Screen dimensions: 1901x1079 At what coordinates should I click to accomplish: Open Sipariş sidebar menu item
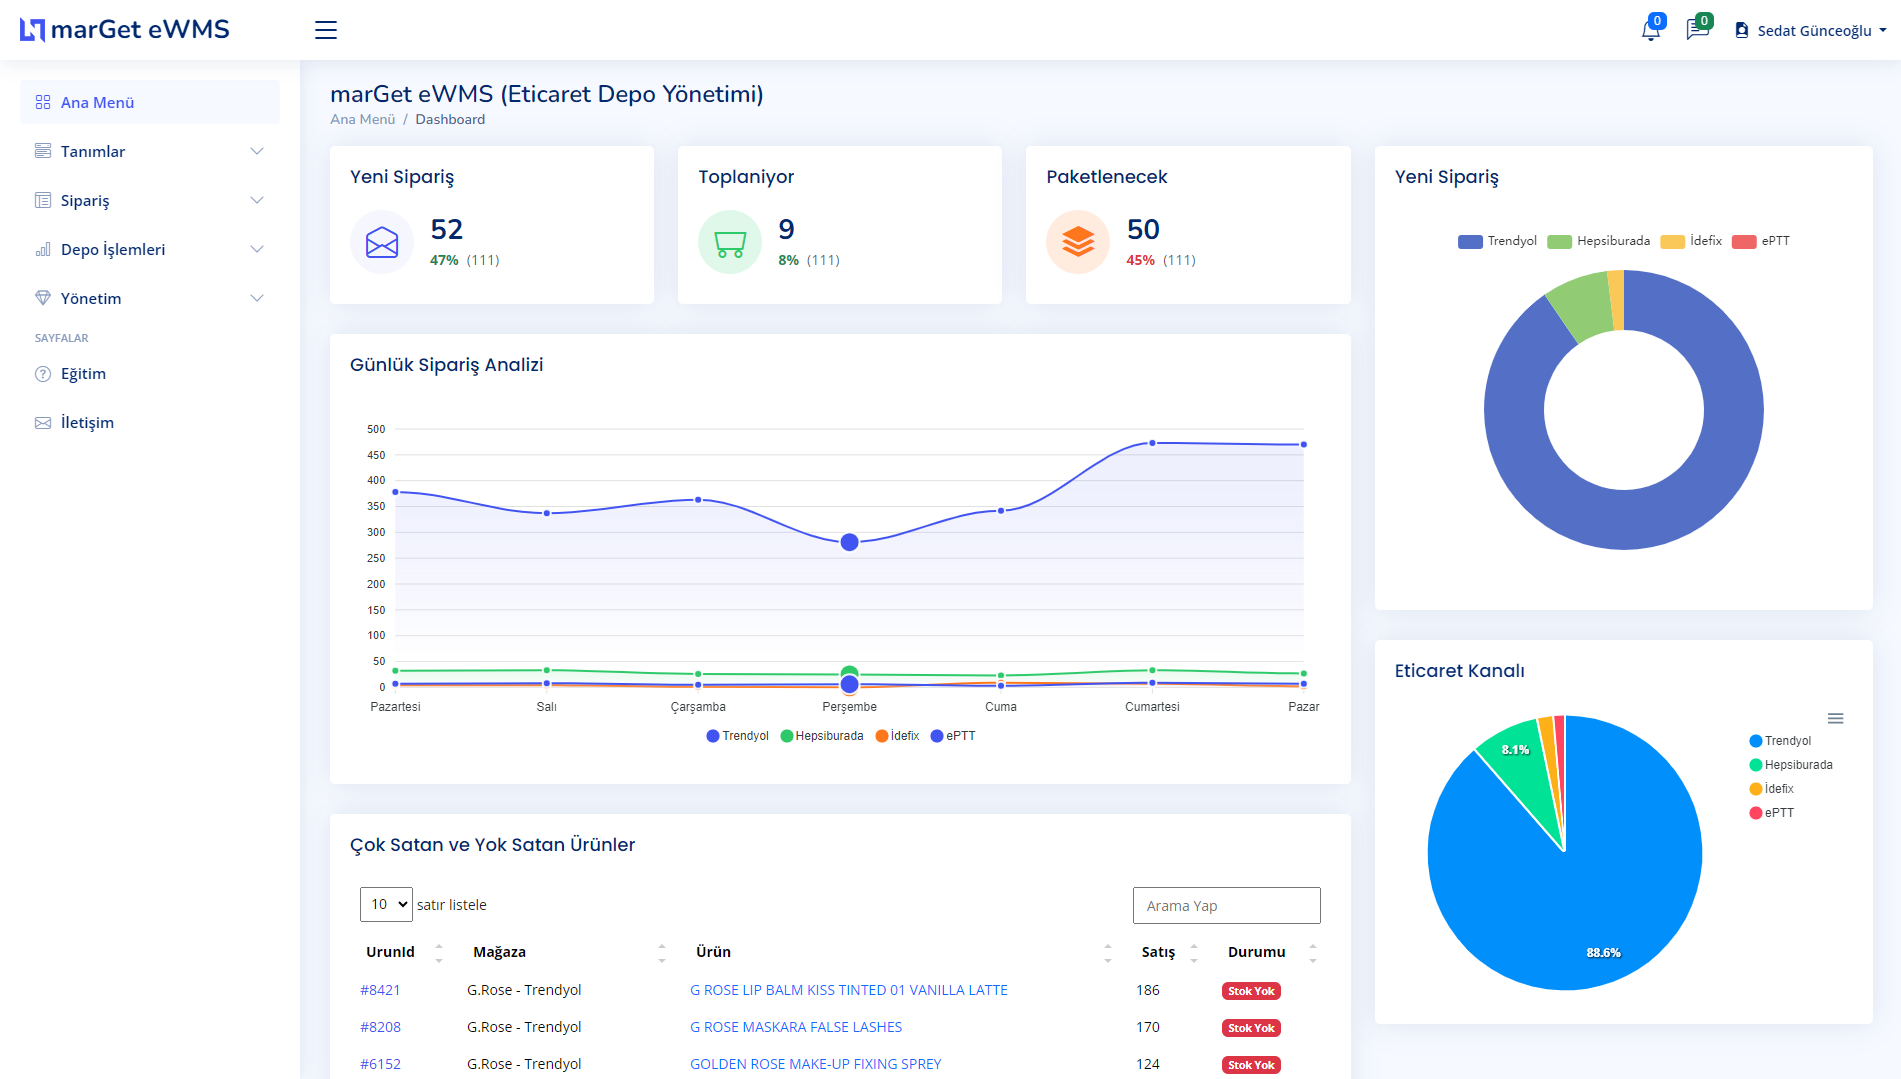point(150,200)
